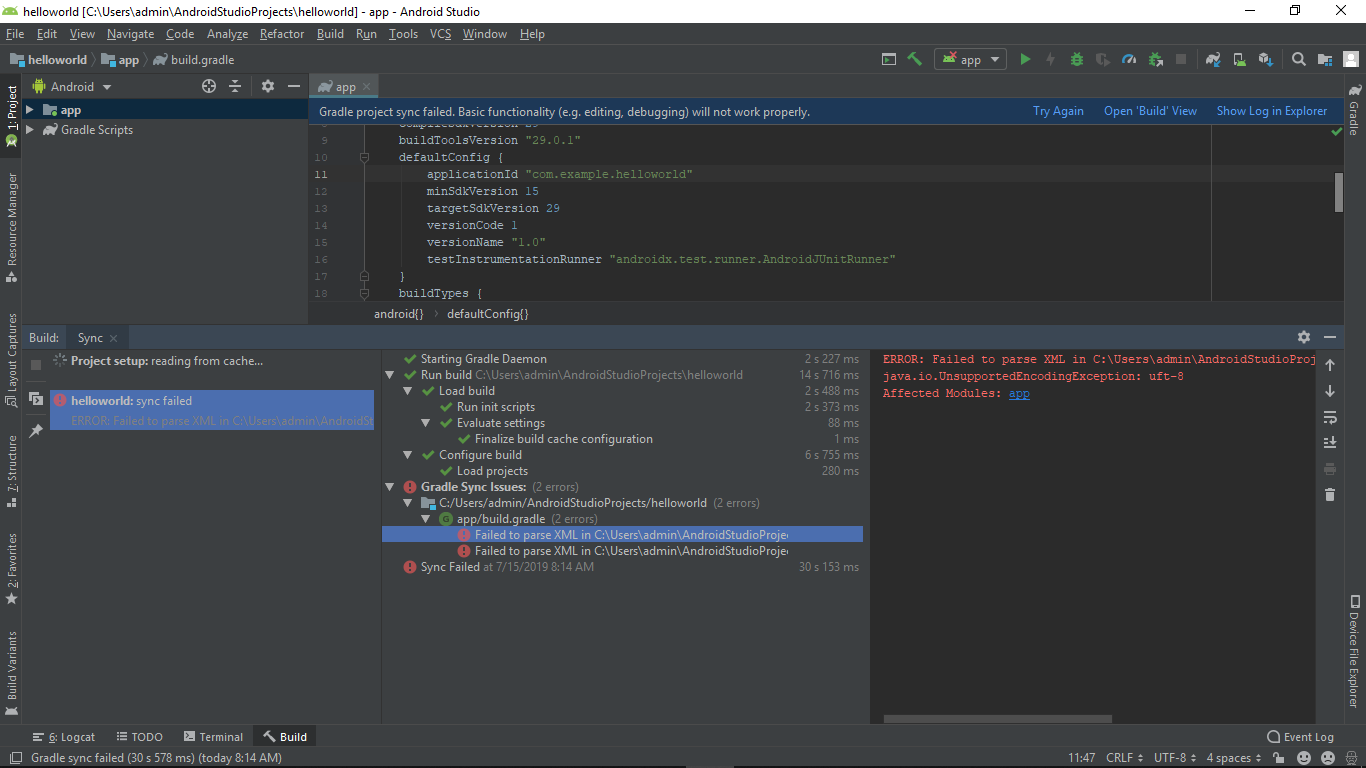
Task: Click the Scroll from Source target icon
Action: coord(209,86)
